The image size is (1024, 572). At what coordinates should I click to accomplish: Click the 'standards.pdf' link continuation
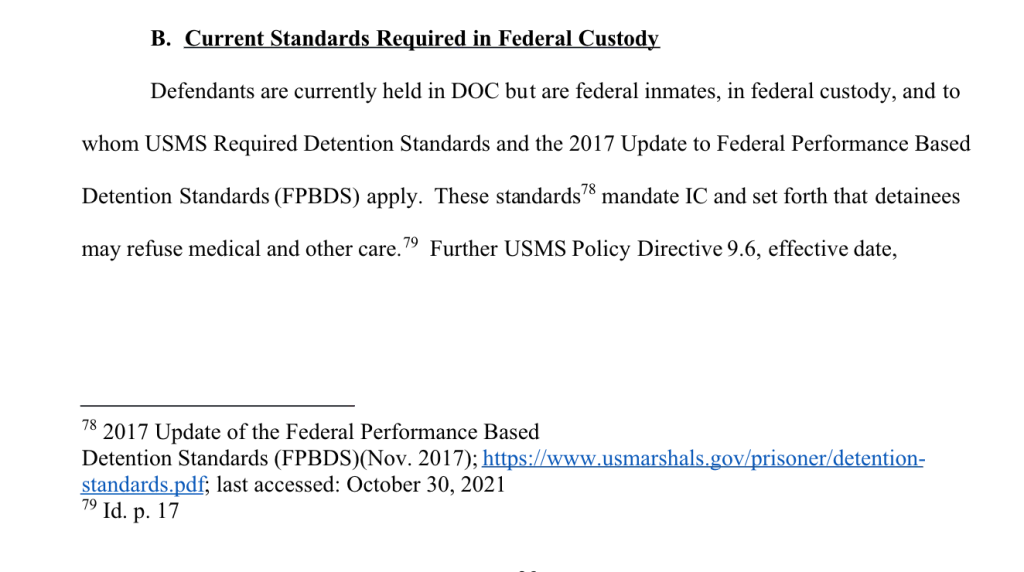click(142, 485)
